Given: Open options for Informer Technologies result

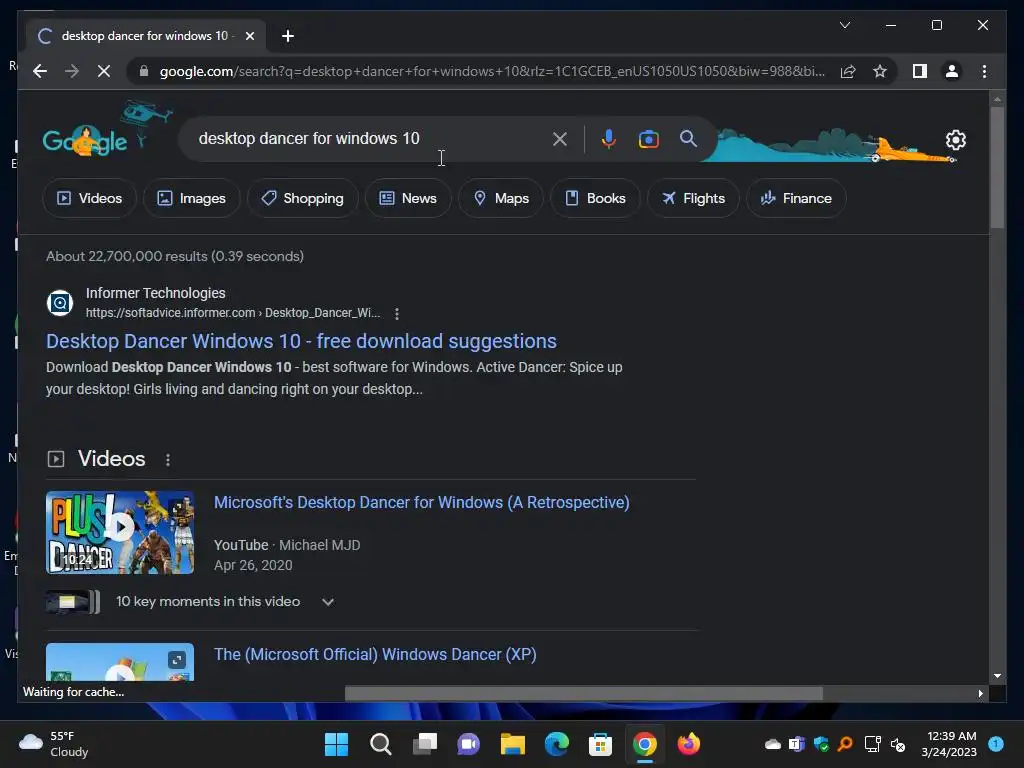Looking at the screenshot, I should pos(396,313).
